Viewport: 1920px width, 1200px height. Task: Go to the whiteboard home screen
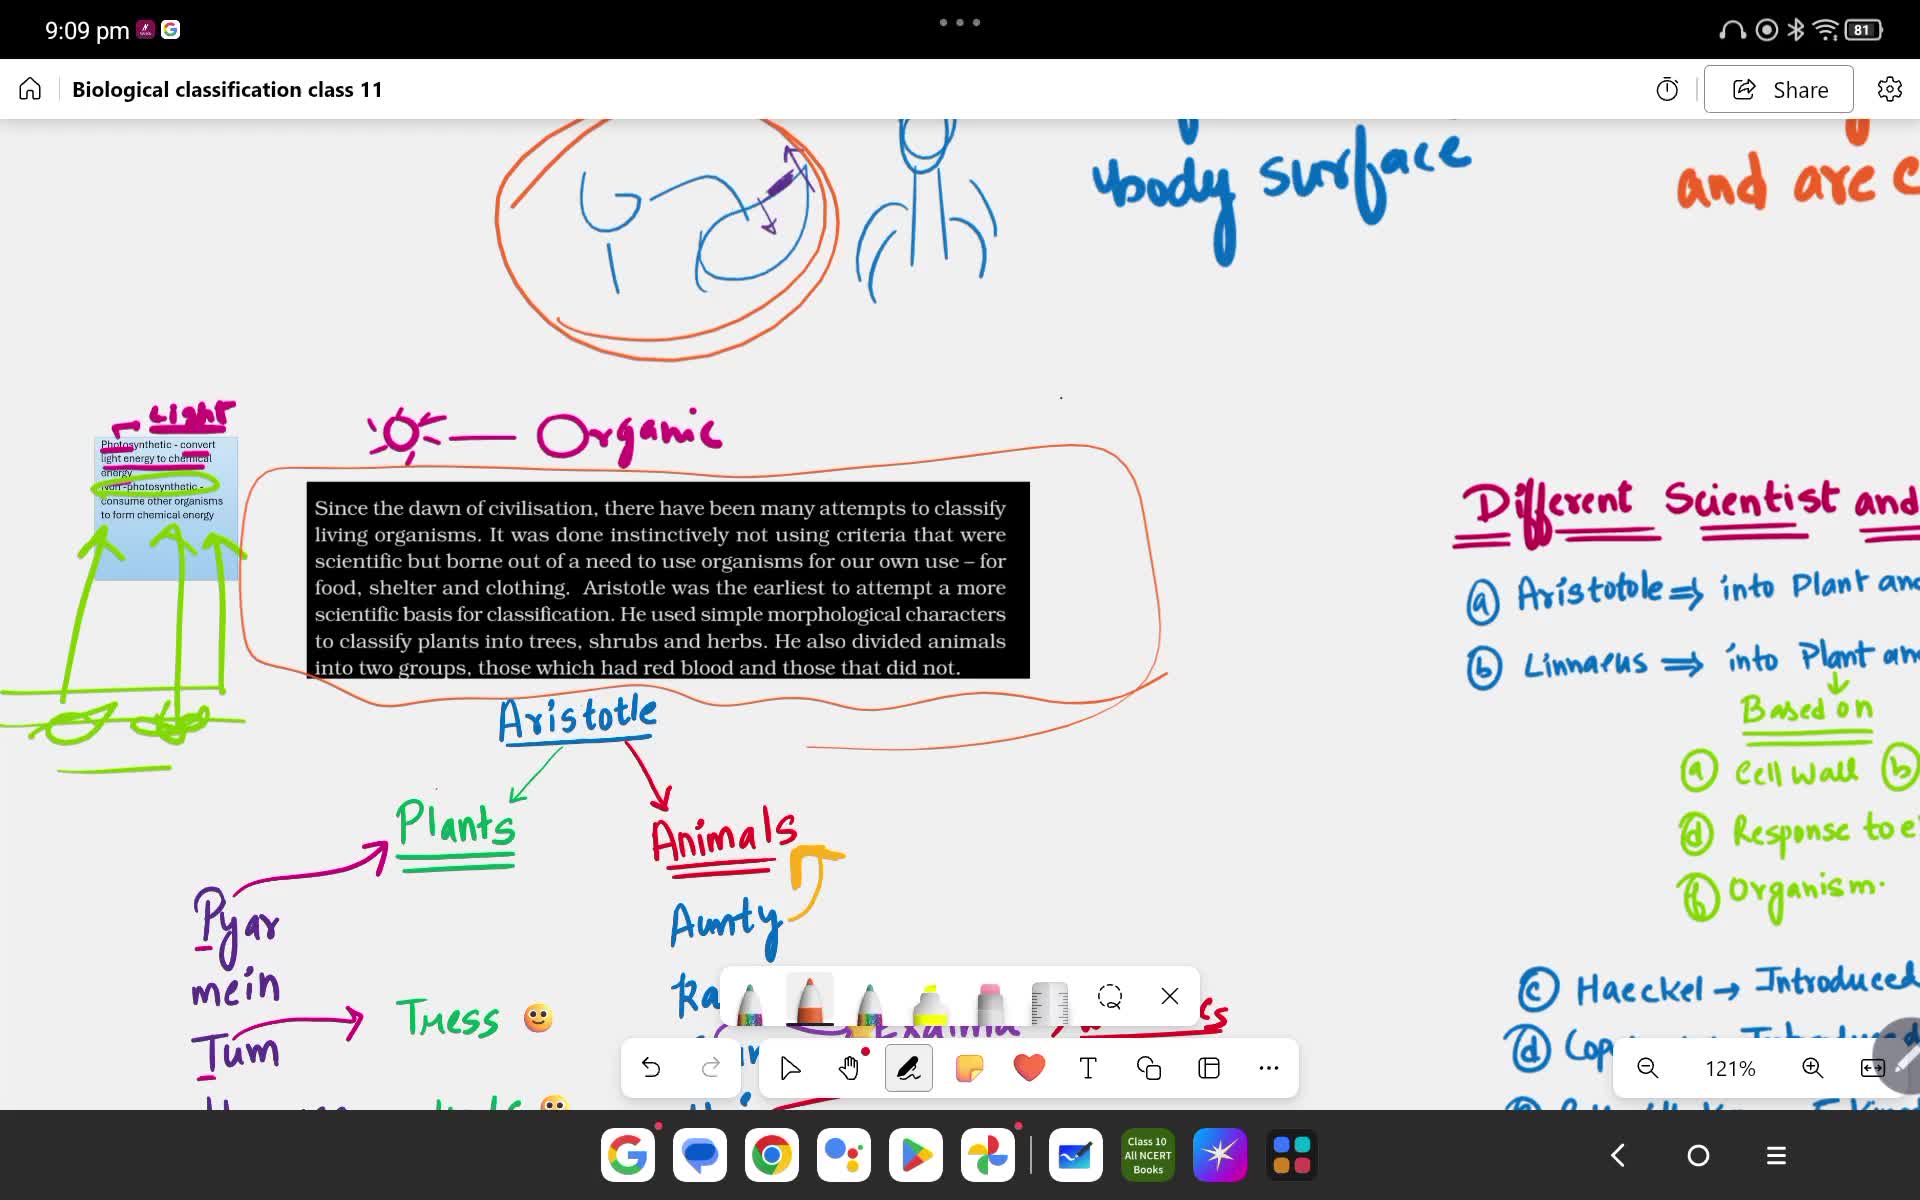tap(30, 89)
